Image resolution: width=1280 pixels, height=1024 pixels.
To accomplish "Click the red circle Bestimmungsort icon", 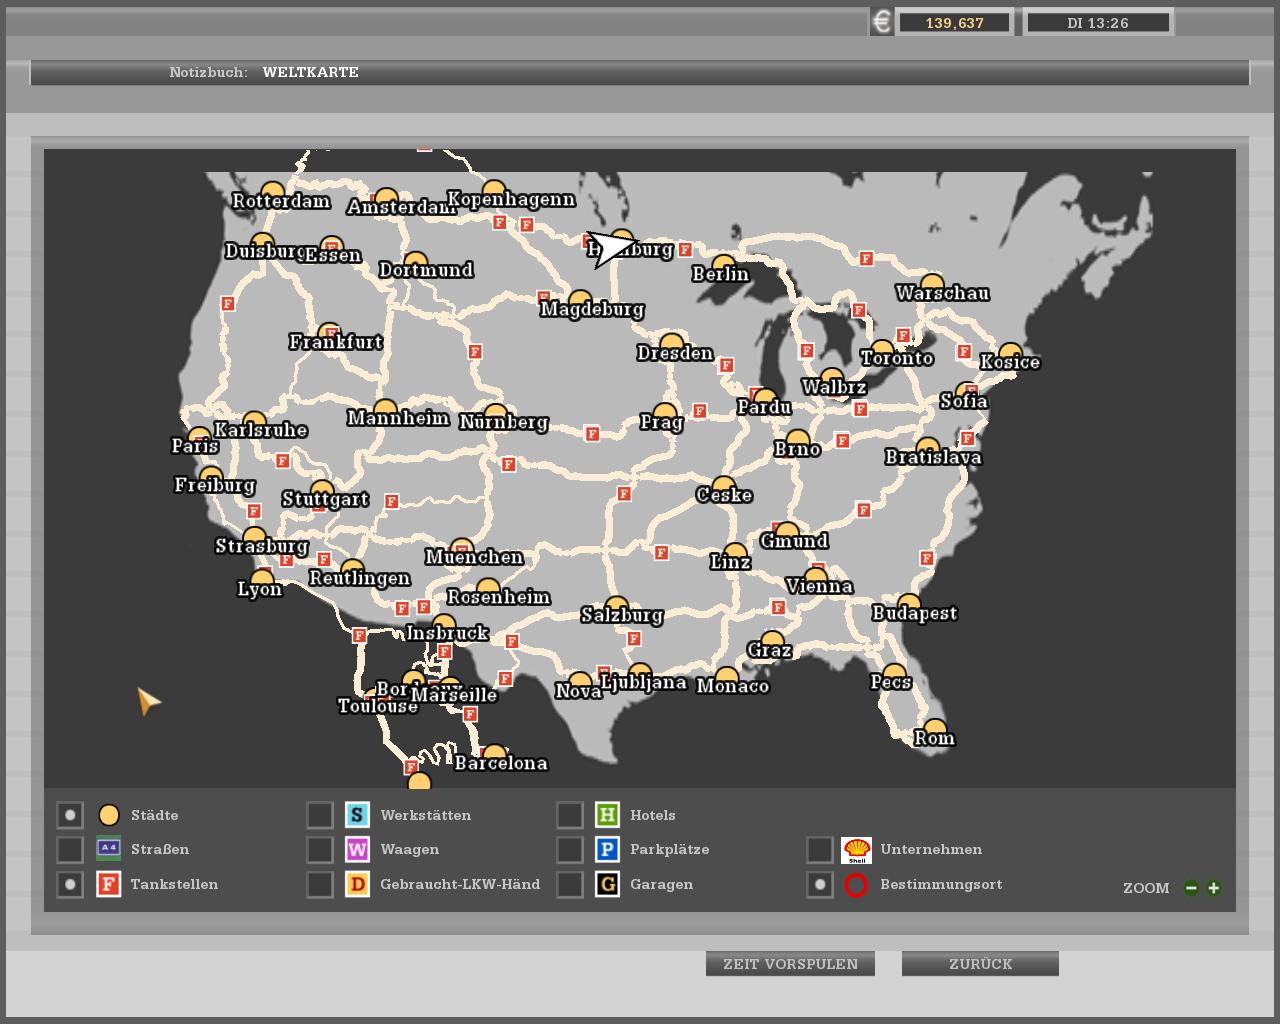I will [856, 885].
